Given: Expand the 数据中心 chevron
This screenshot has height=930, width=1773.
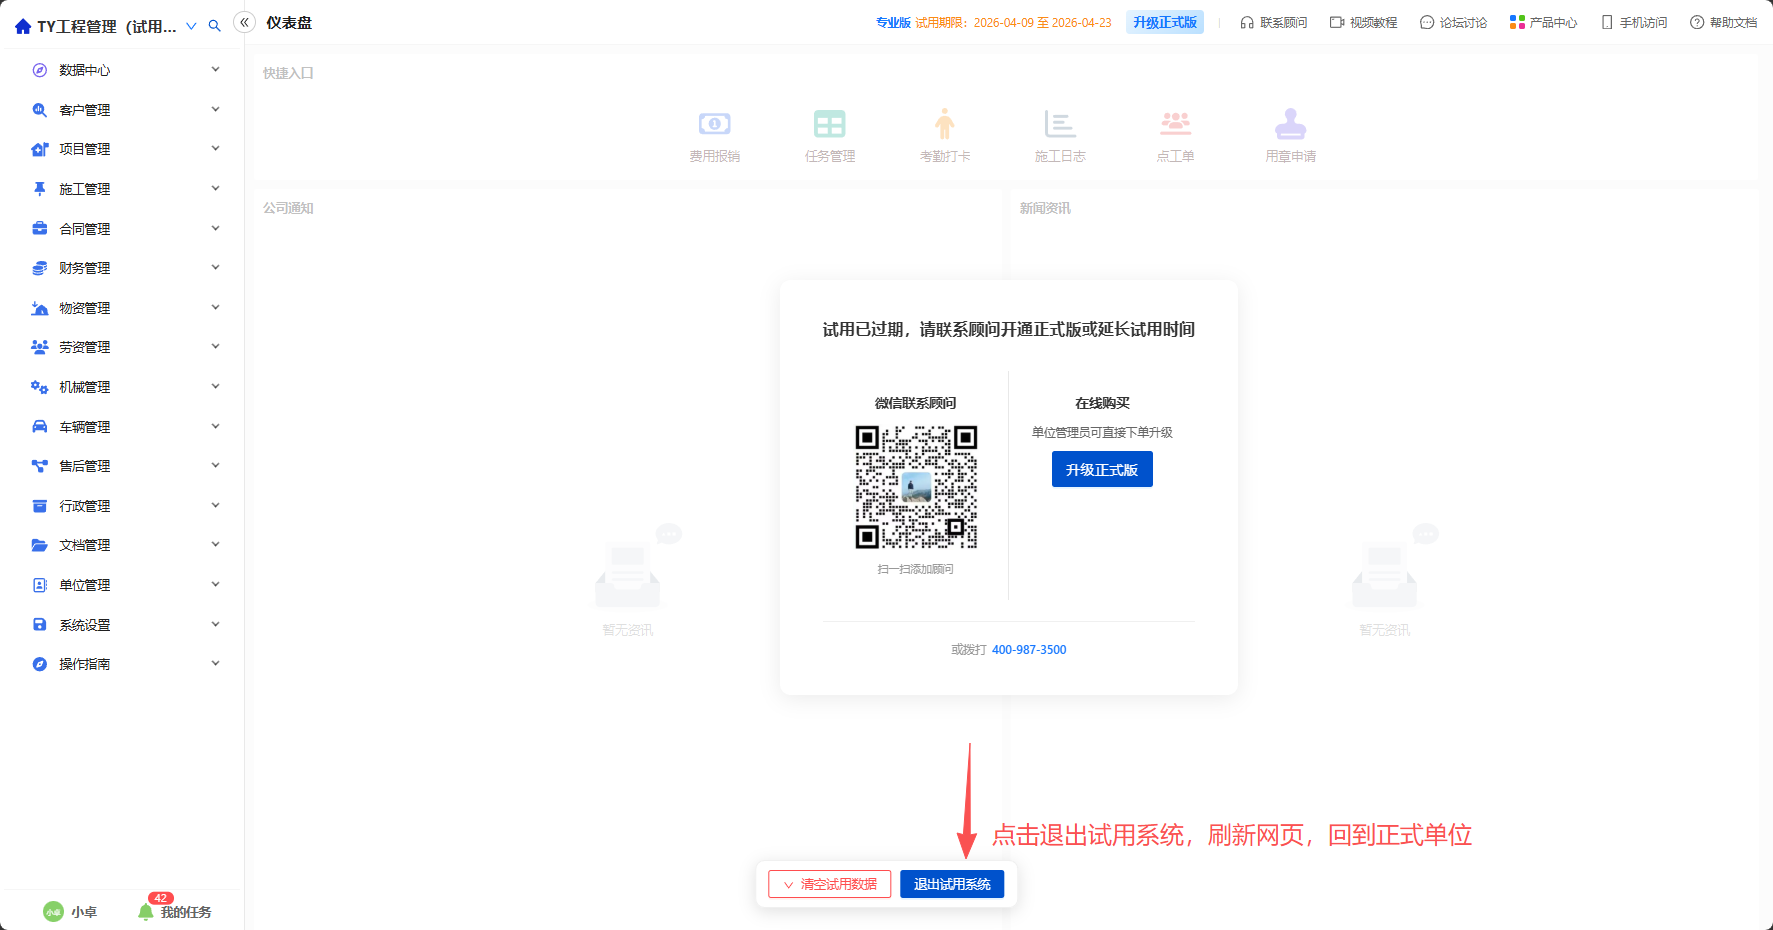Looking at the screenshot, I should [215, 70].
